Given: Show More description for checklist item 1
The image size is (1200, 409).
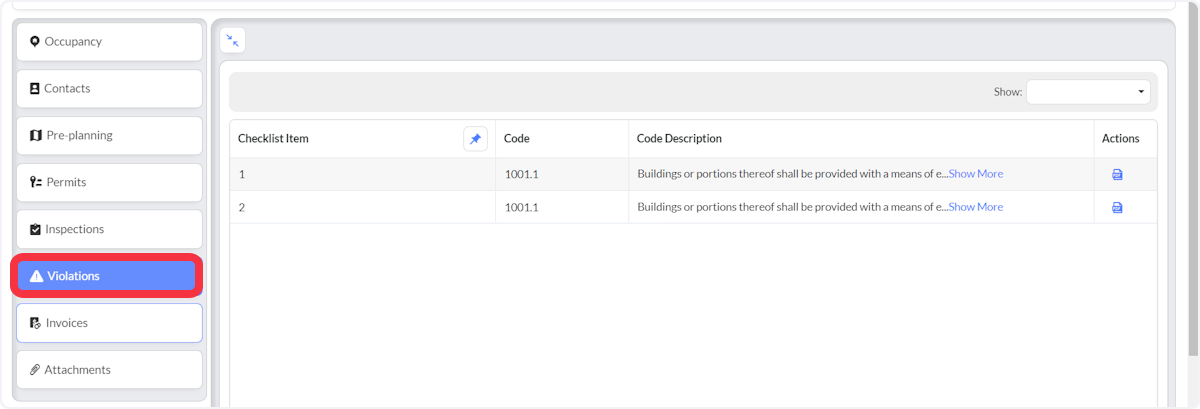Looking at the screenshot, I should click(976, 174).
